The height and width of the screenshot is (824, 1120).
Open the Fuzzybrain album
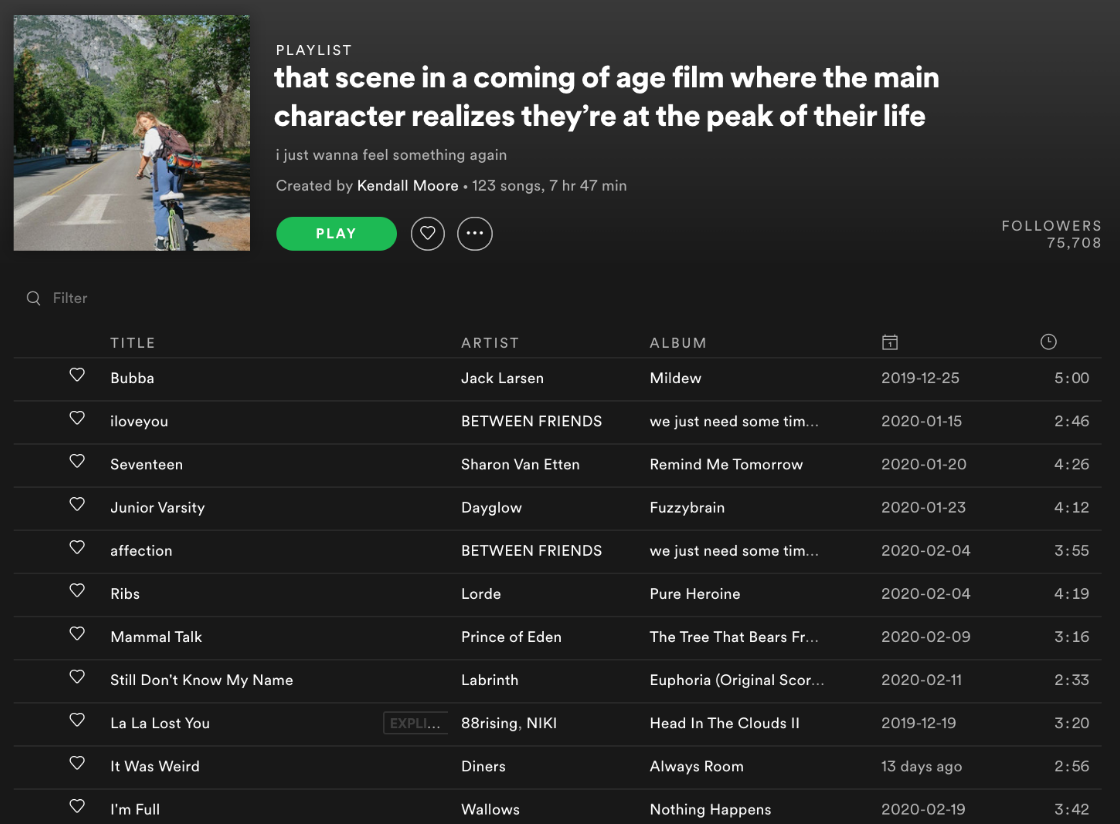coord(687,508)
